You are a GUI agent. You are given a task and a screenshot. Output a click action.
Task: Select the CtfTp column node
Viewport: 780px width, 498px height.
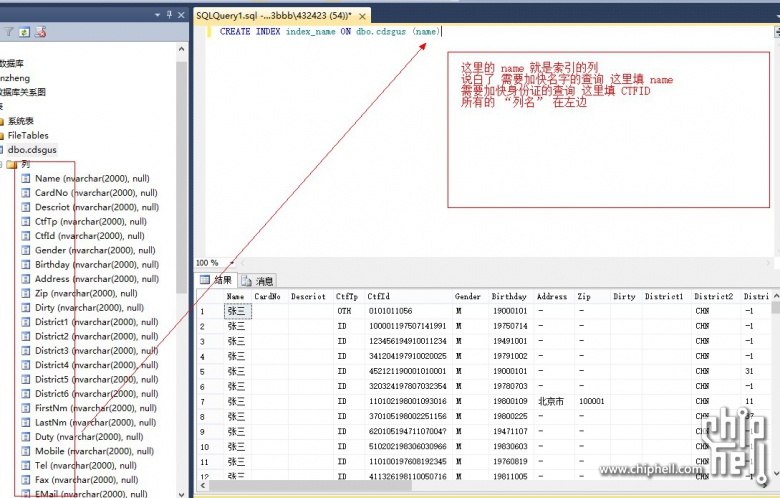pyautogui.click(x=91, y=222)
